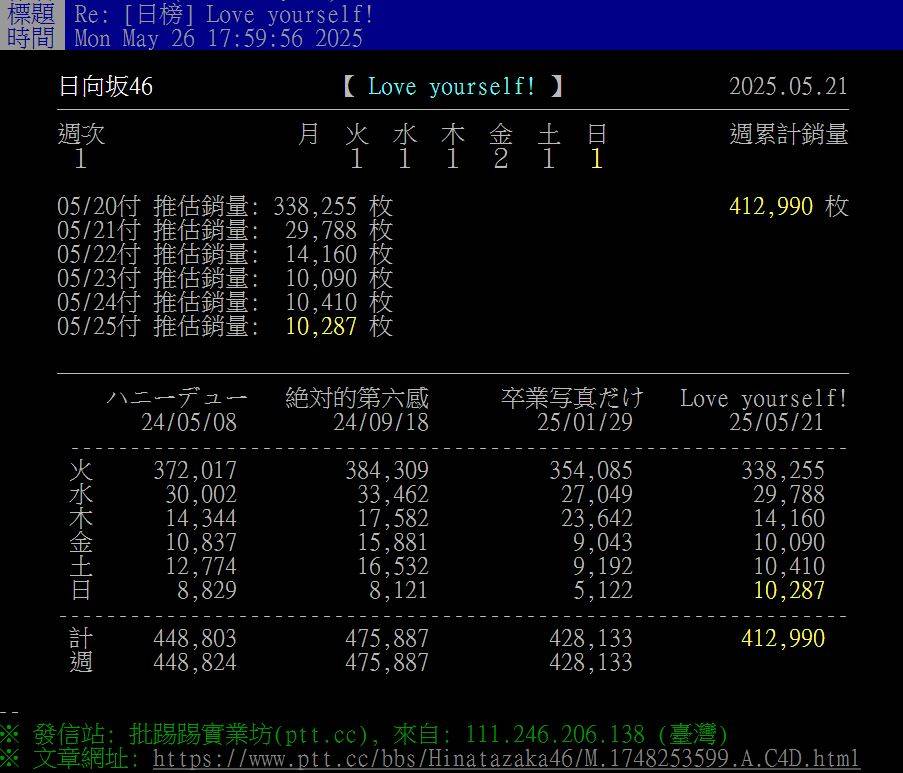The width and height of the screenshot is (903, 773).
Task: Click the '文章網址' label
Action: point(81,758)
